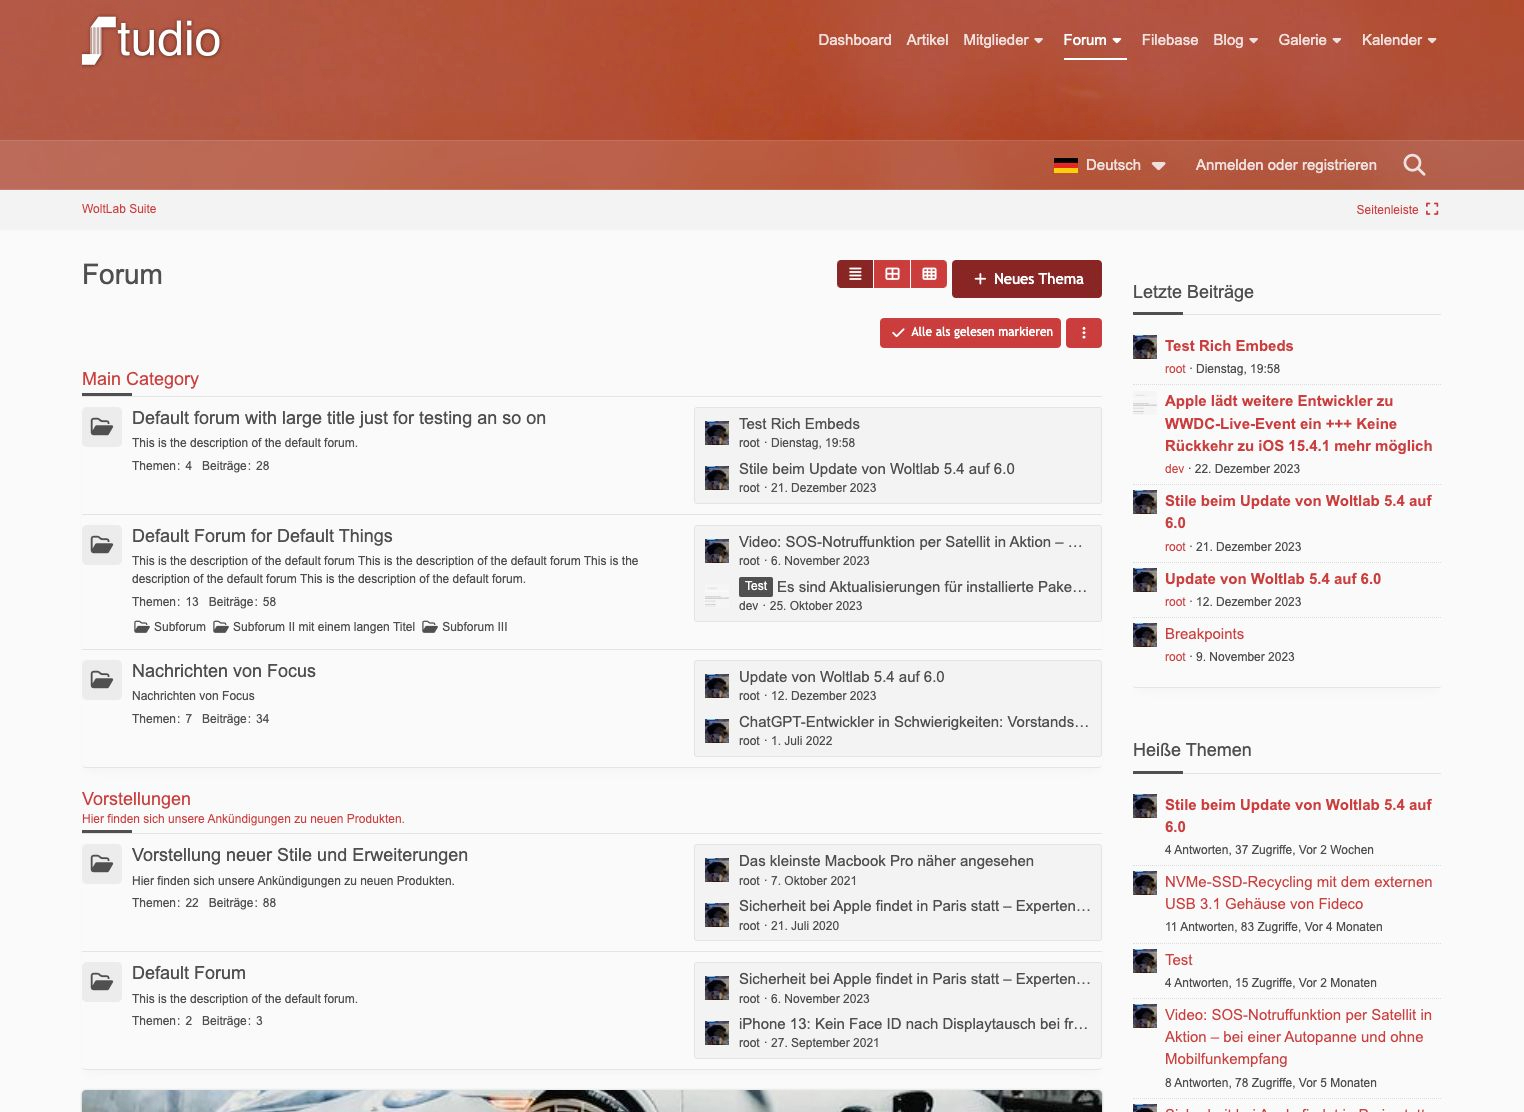Open Subforum III folder link

465,627
